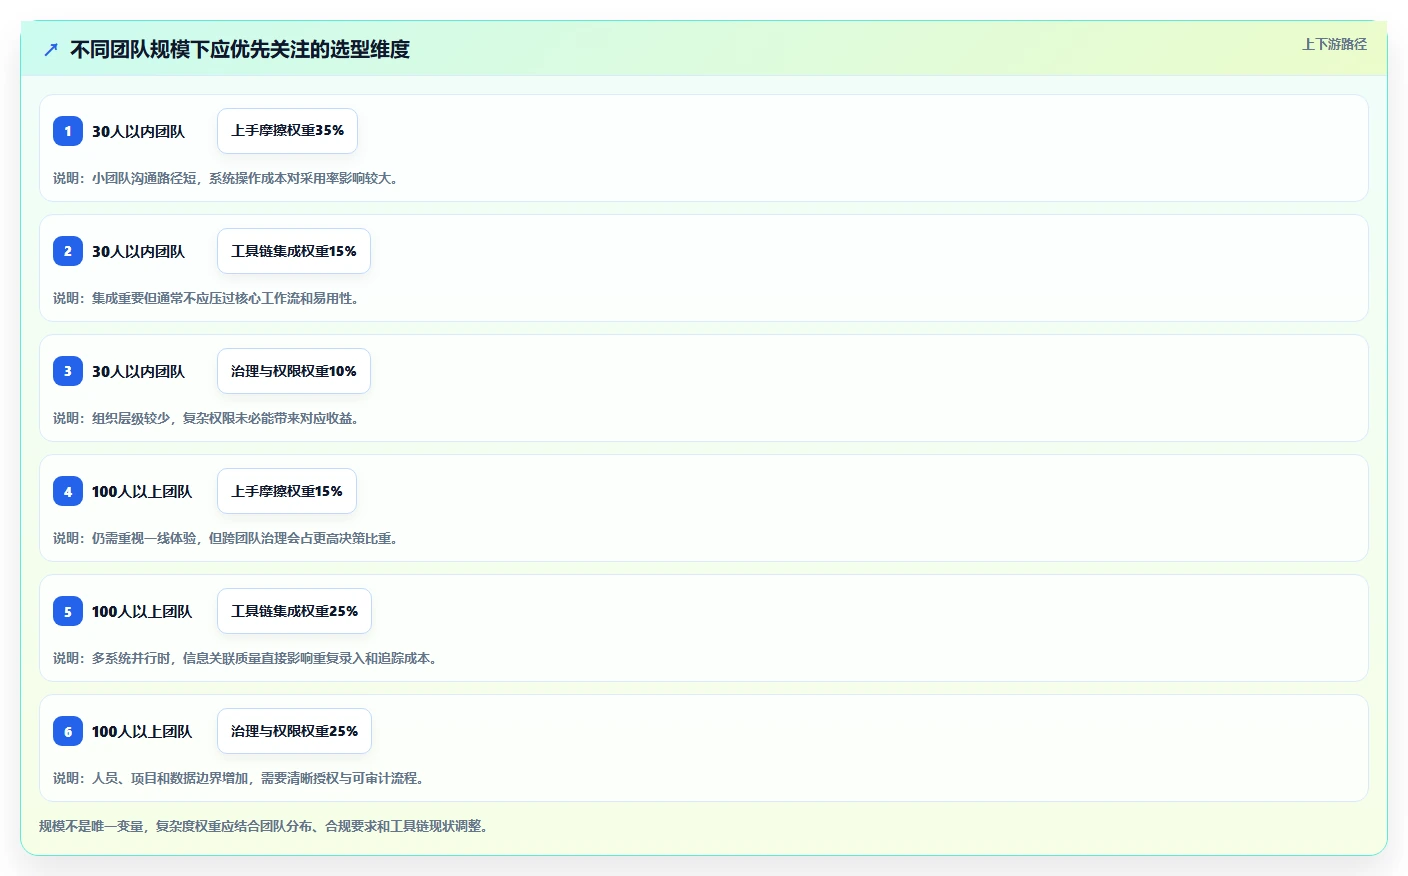The image size is (1408, 876).
Task: Click number badge 1
Action: tap(68, 131)
